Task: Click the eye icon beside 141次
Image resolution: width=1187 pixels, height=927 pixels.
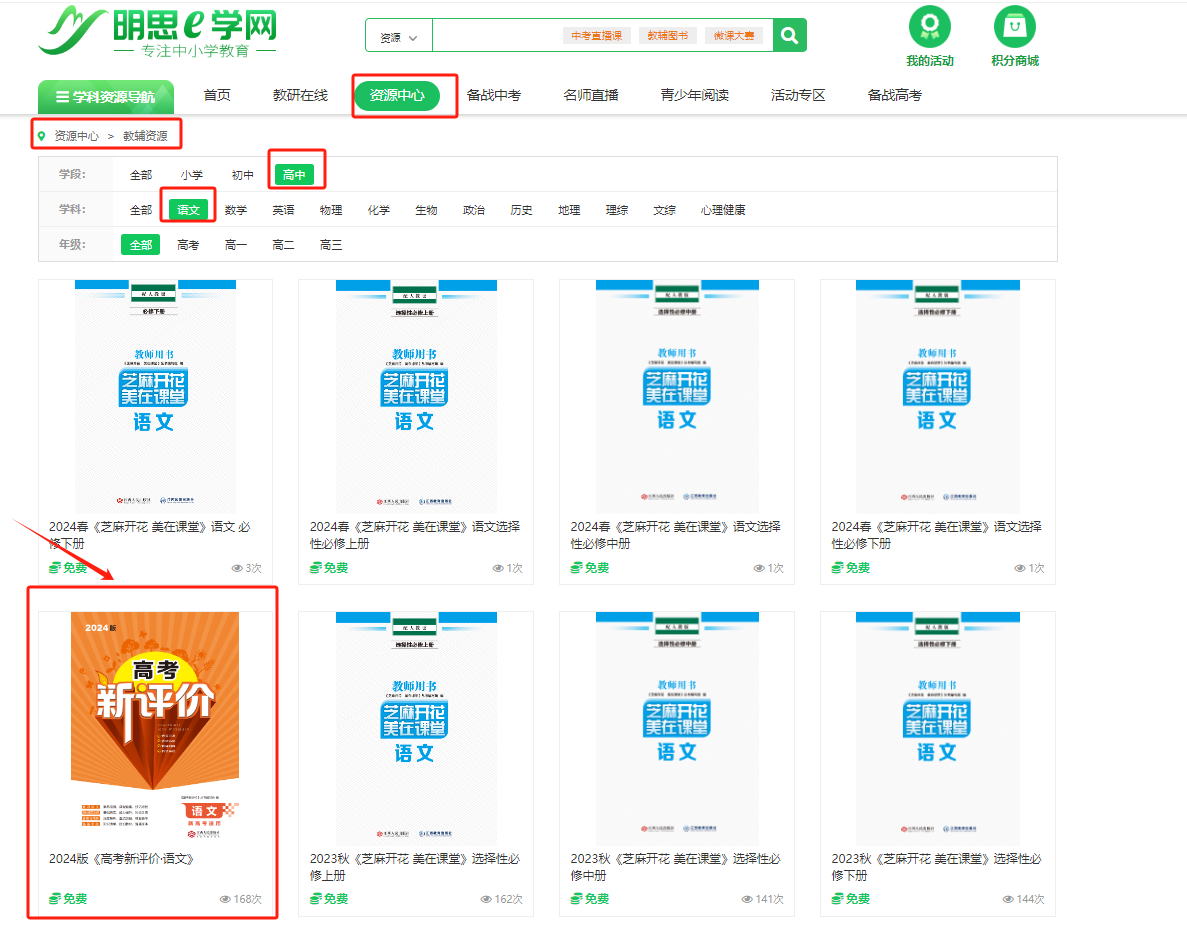Action: coord(747,900)
